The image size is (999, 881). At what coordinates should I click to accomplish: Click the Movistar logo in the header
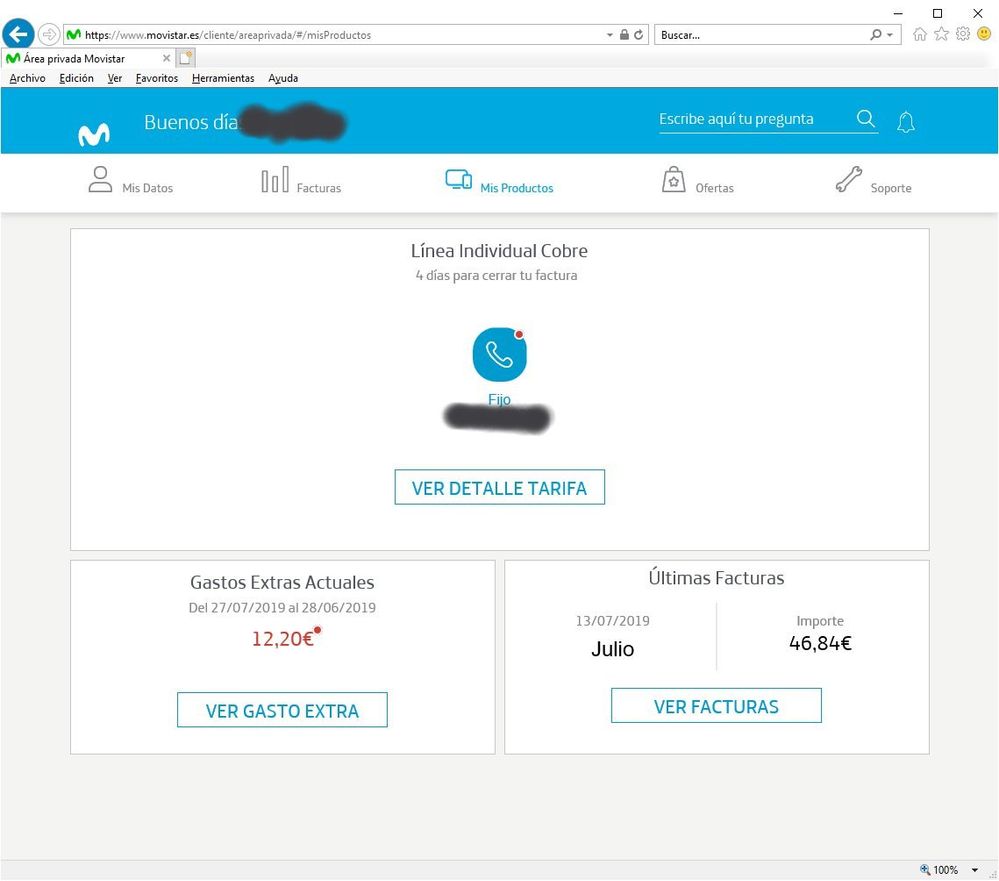(x=94, y=134)
